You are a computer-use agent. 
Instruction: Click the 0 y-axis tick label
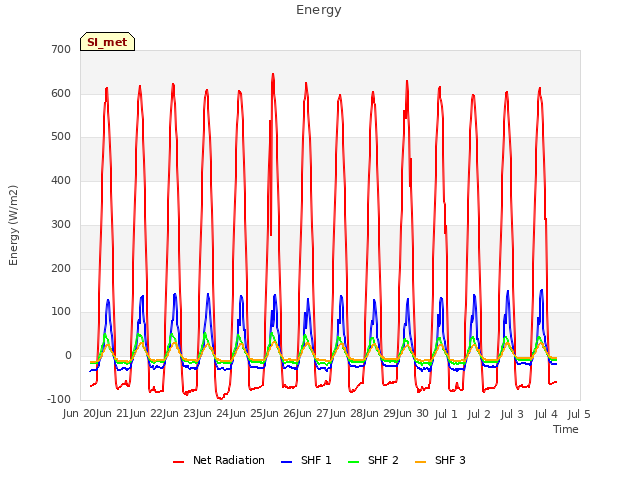(68, 356)
